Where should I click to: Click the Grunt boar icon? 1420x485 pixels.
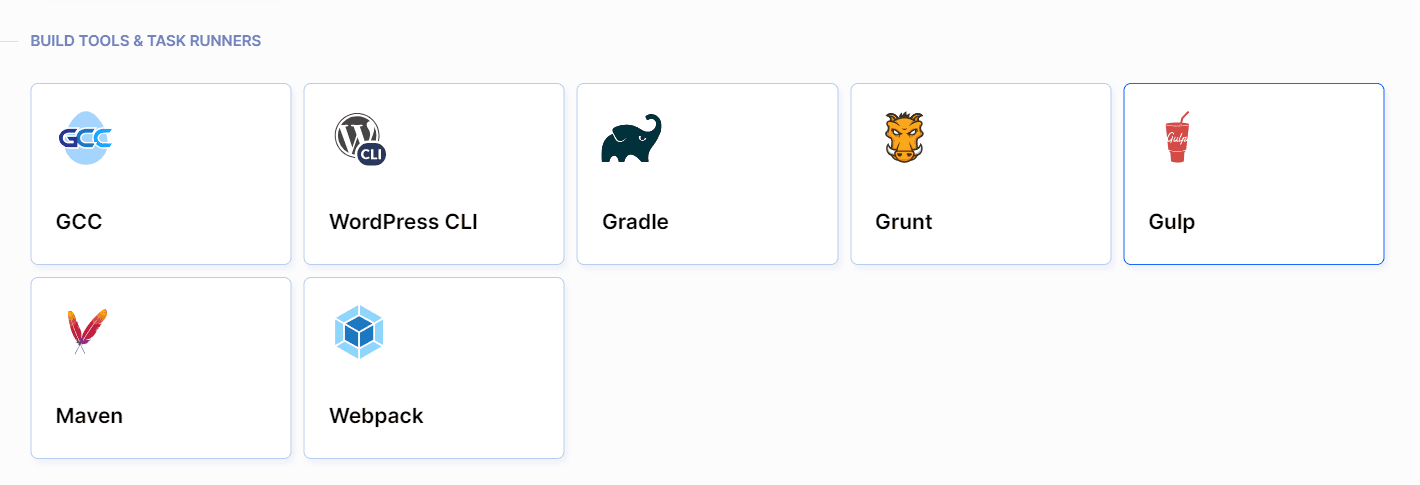[904, 137]
